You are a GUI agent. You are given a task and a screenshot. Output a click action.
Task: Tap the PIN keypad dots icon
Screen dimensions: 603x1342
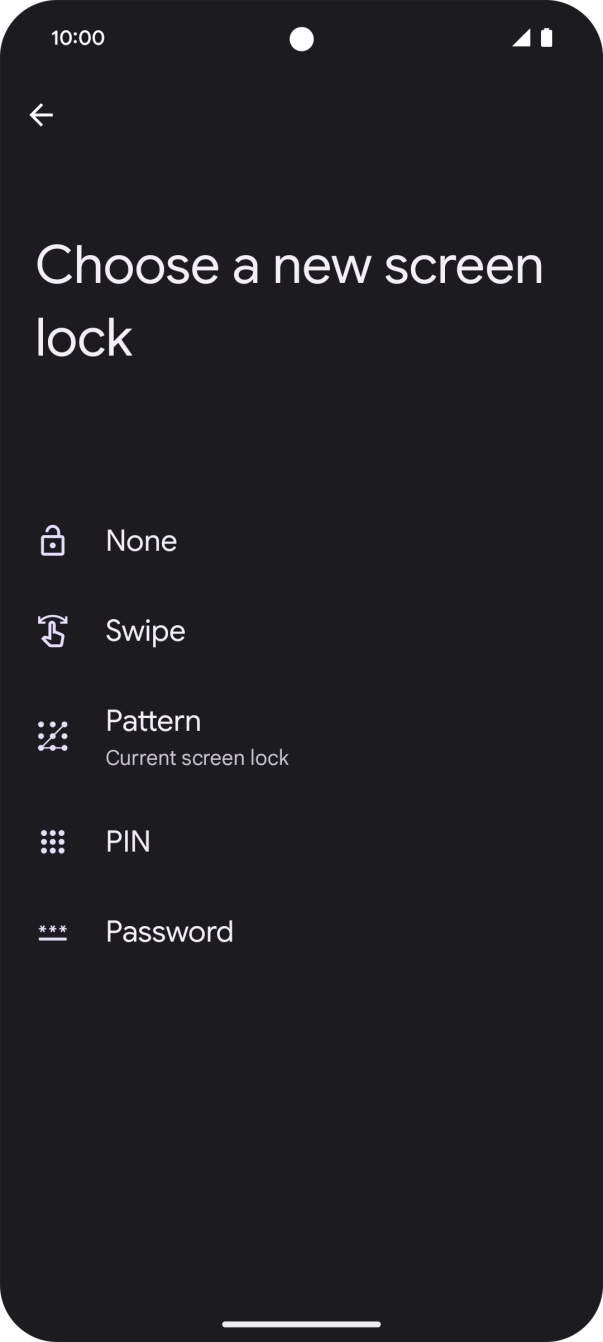(x=52, y=842)
